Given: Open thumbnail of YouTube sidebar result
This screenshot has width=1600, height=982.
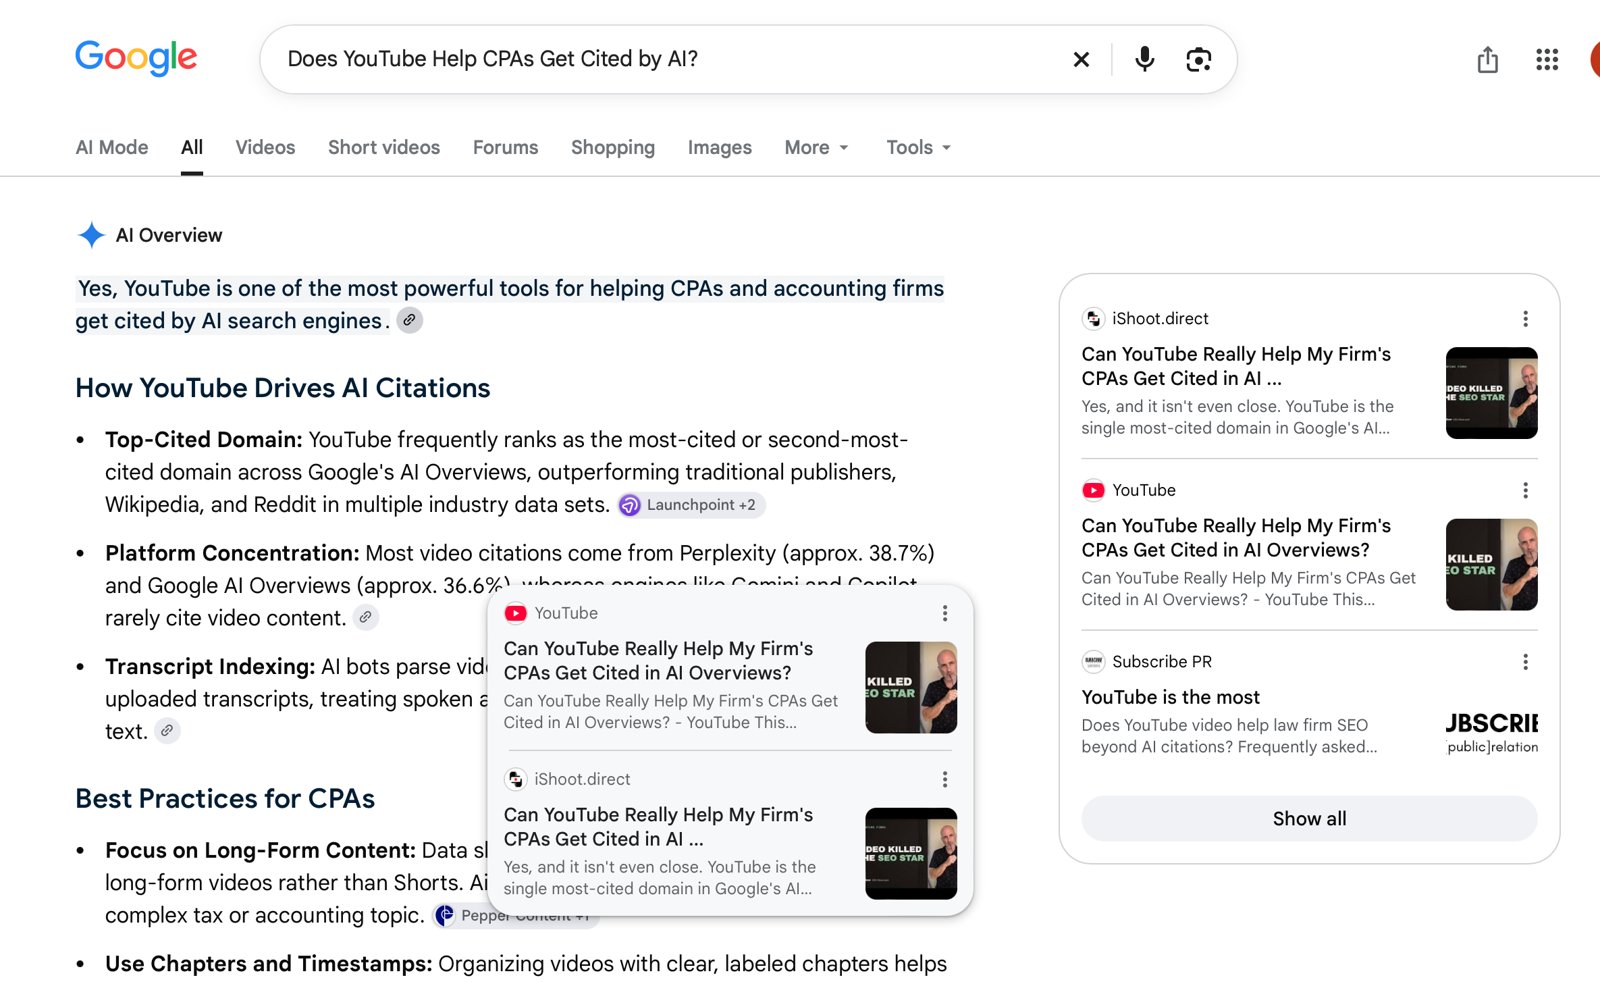Looking at the screenshot, I should [1492, 565].
